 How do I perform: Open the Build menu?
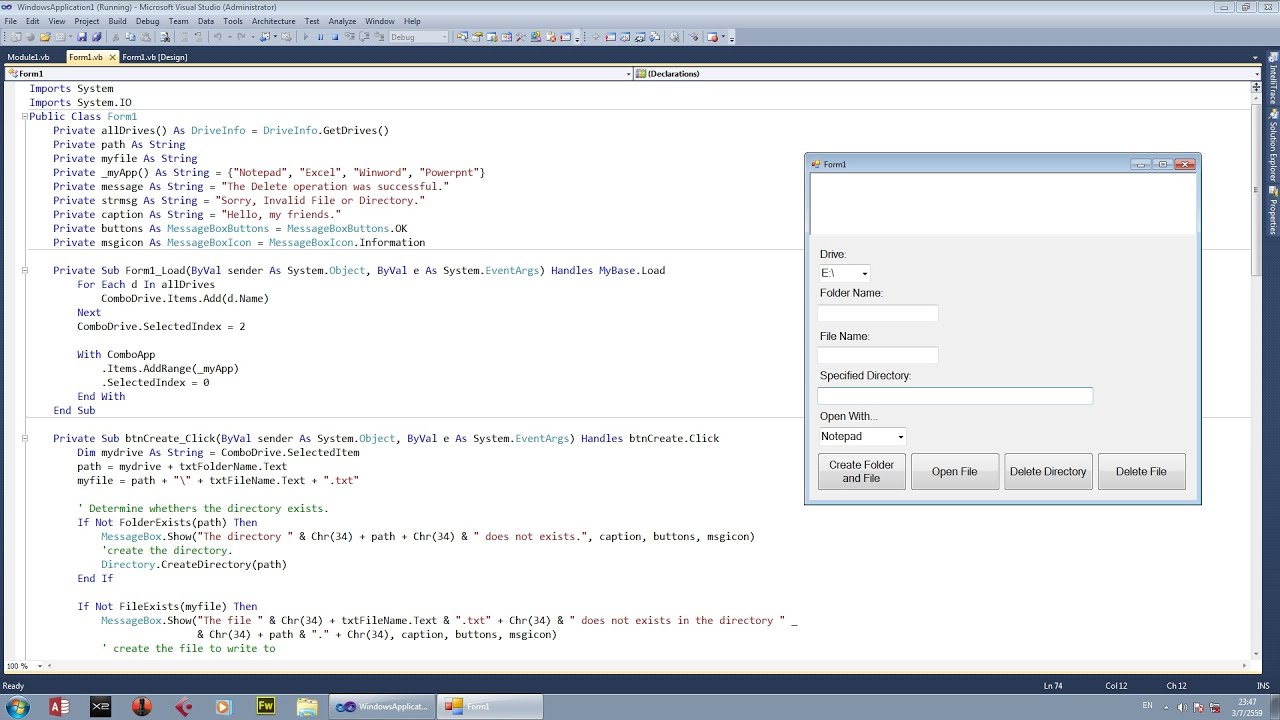pyautogui.click(x=117, y=21)
